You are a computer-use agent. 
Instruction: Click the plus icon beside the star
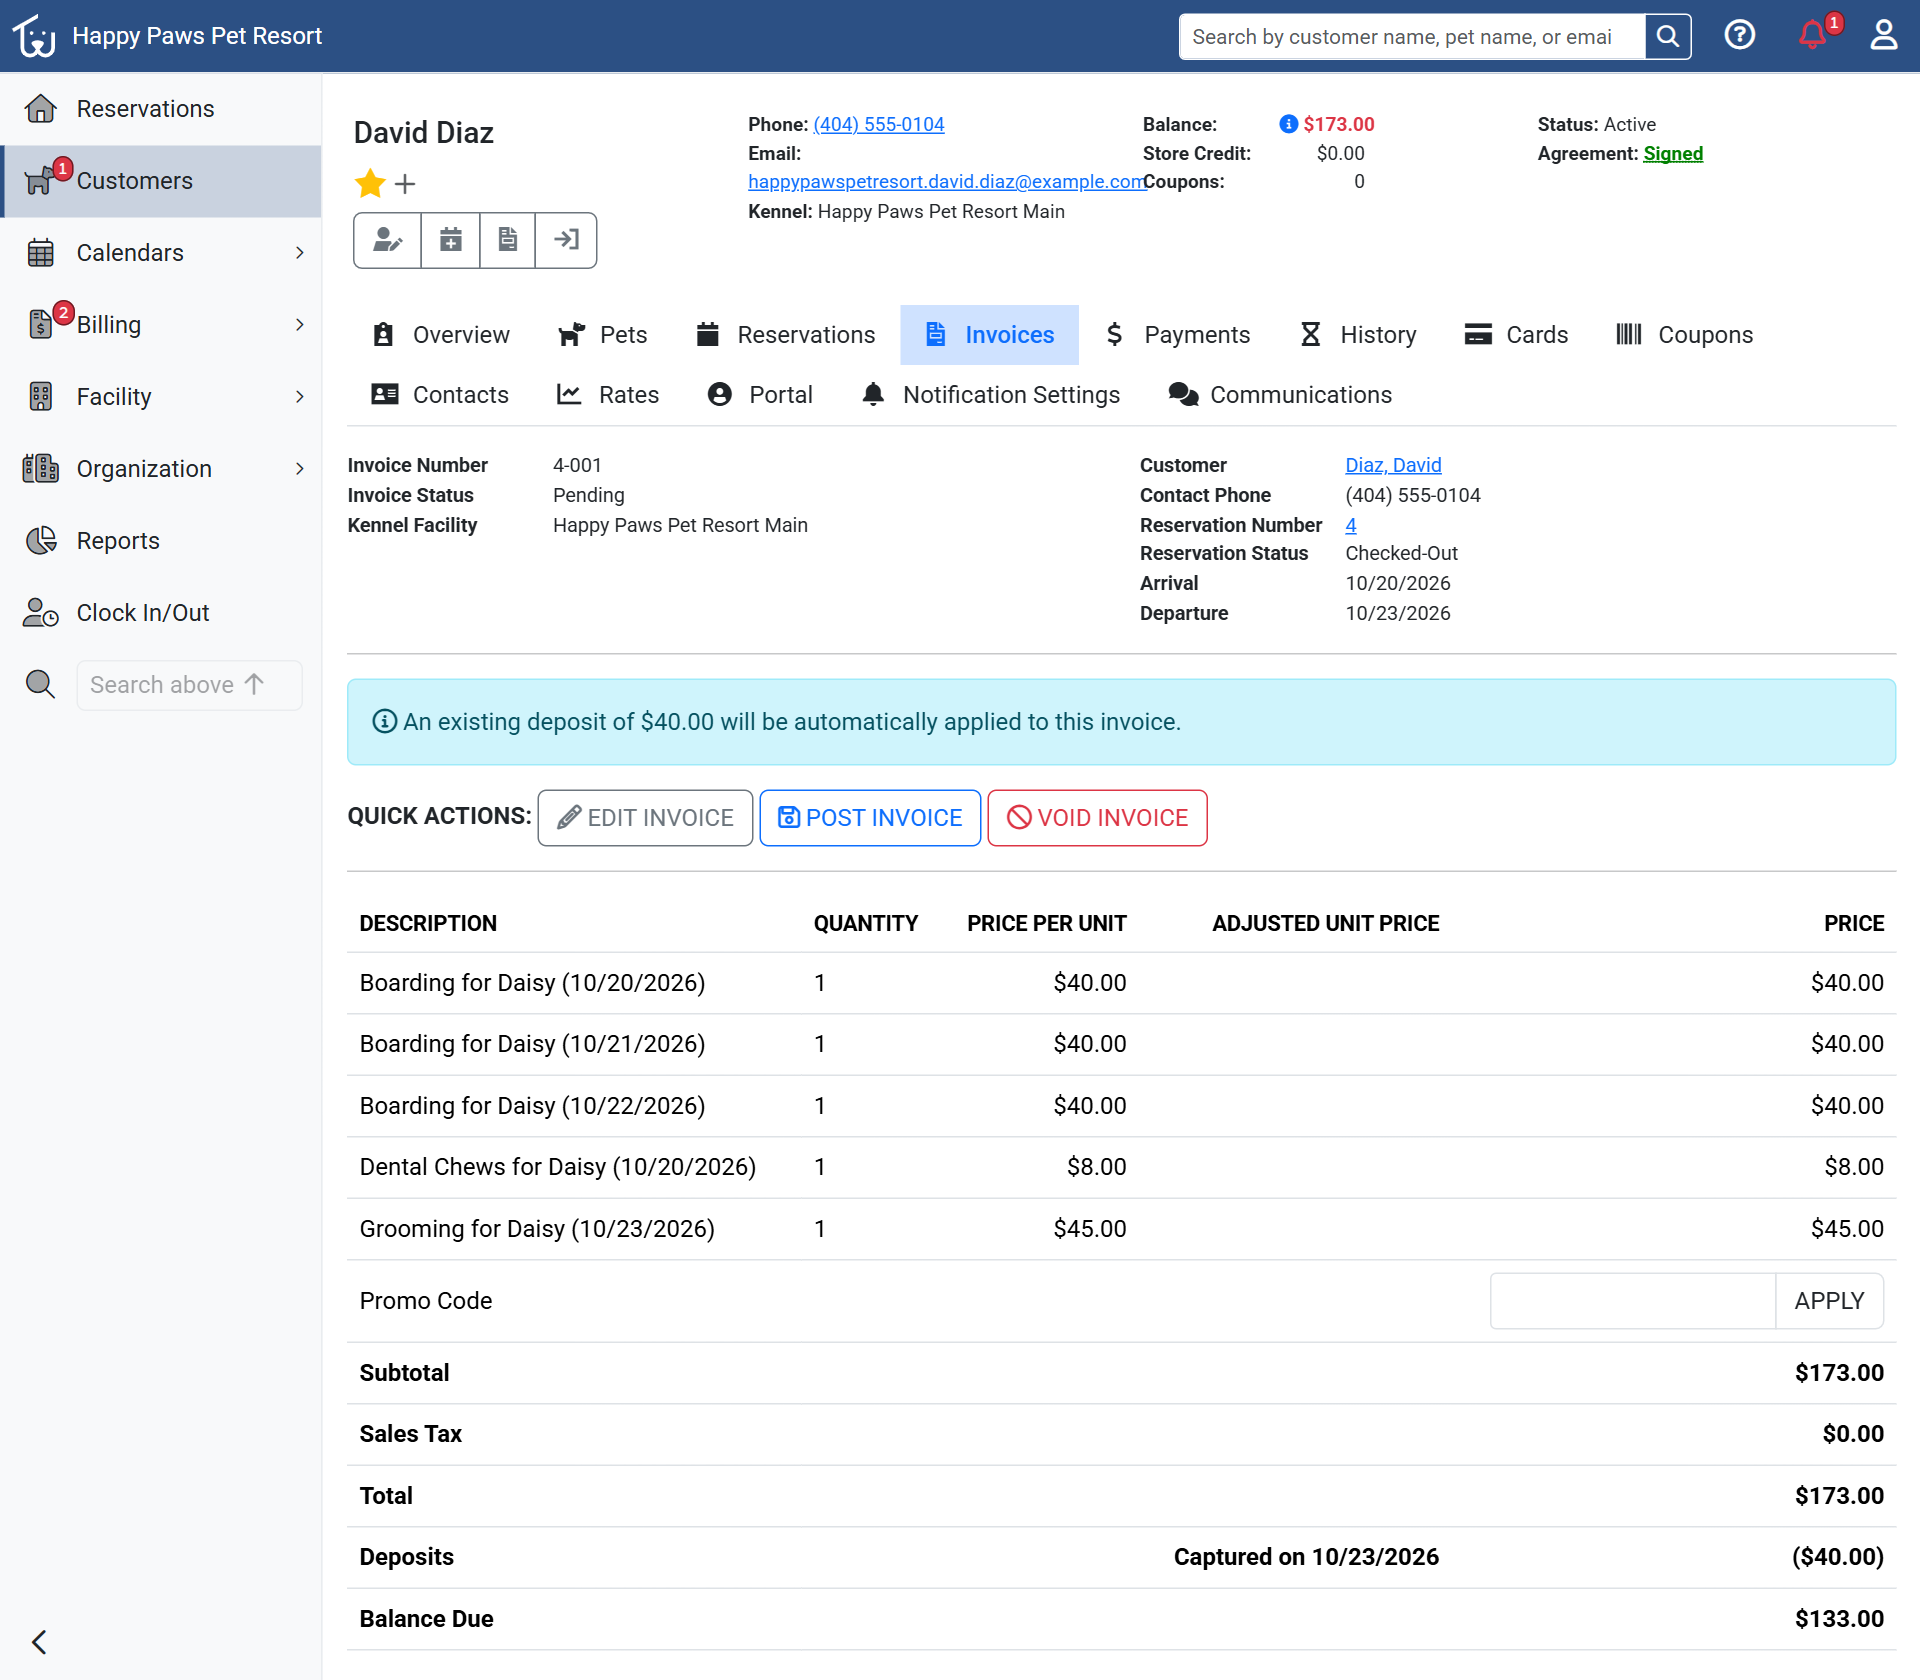[405, 184]
